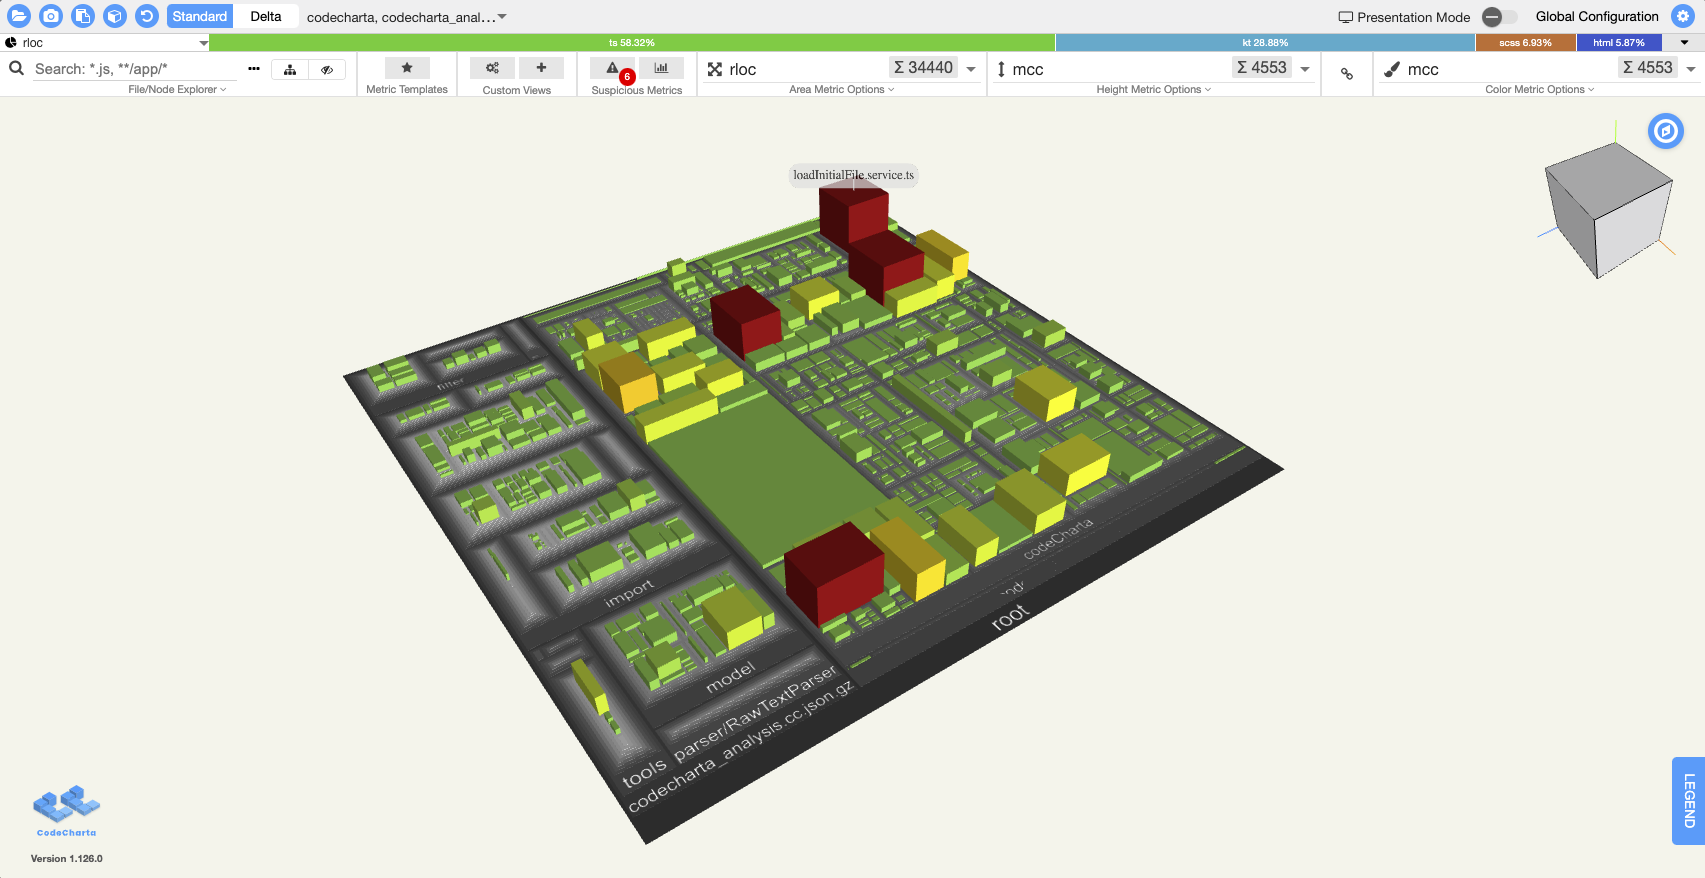Click the height metric sum 4553 value
Viewport: 1705px width, 878px height.
click(1262, 67)
